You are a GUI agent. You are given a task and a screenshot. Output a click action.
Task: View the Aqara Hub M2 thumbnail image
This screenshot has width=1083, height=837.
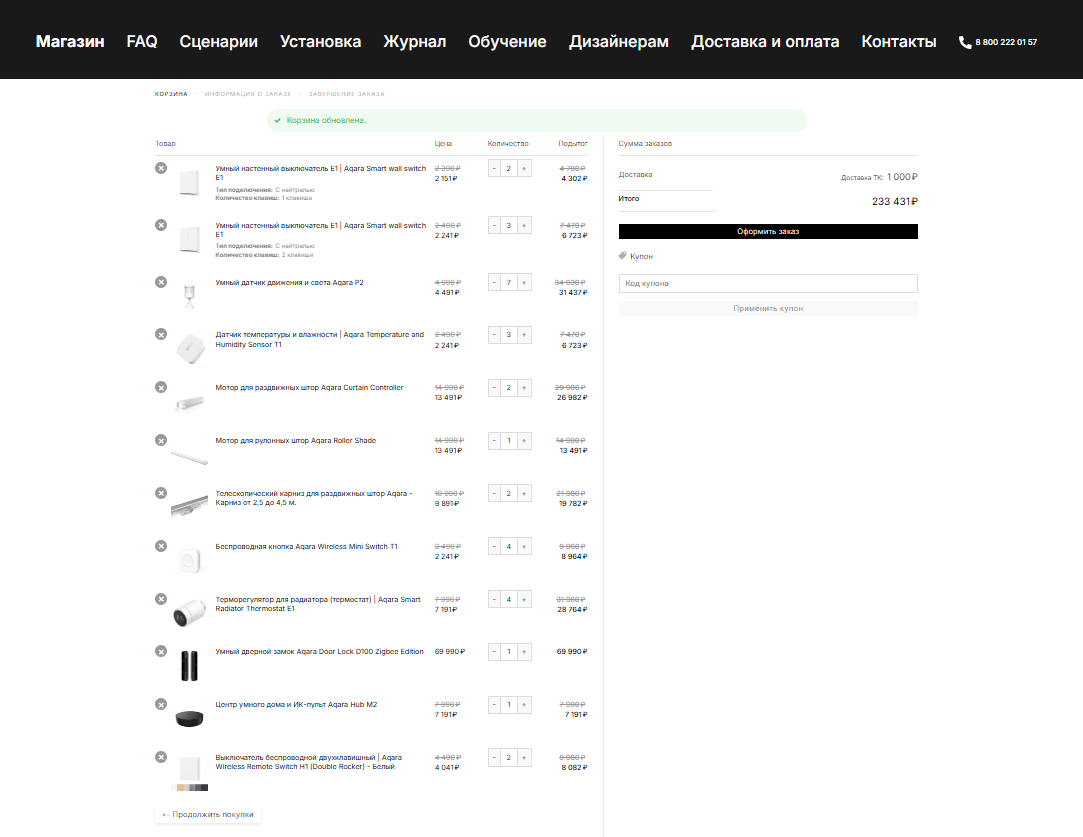pyautogui.click(x=189, y=718)
